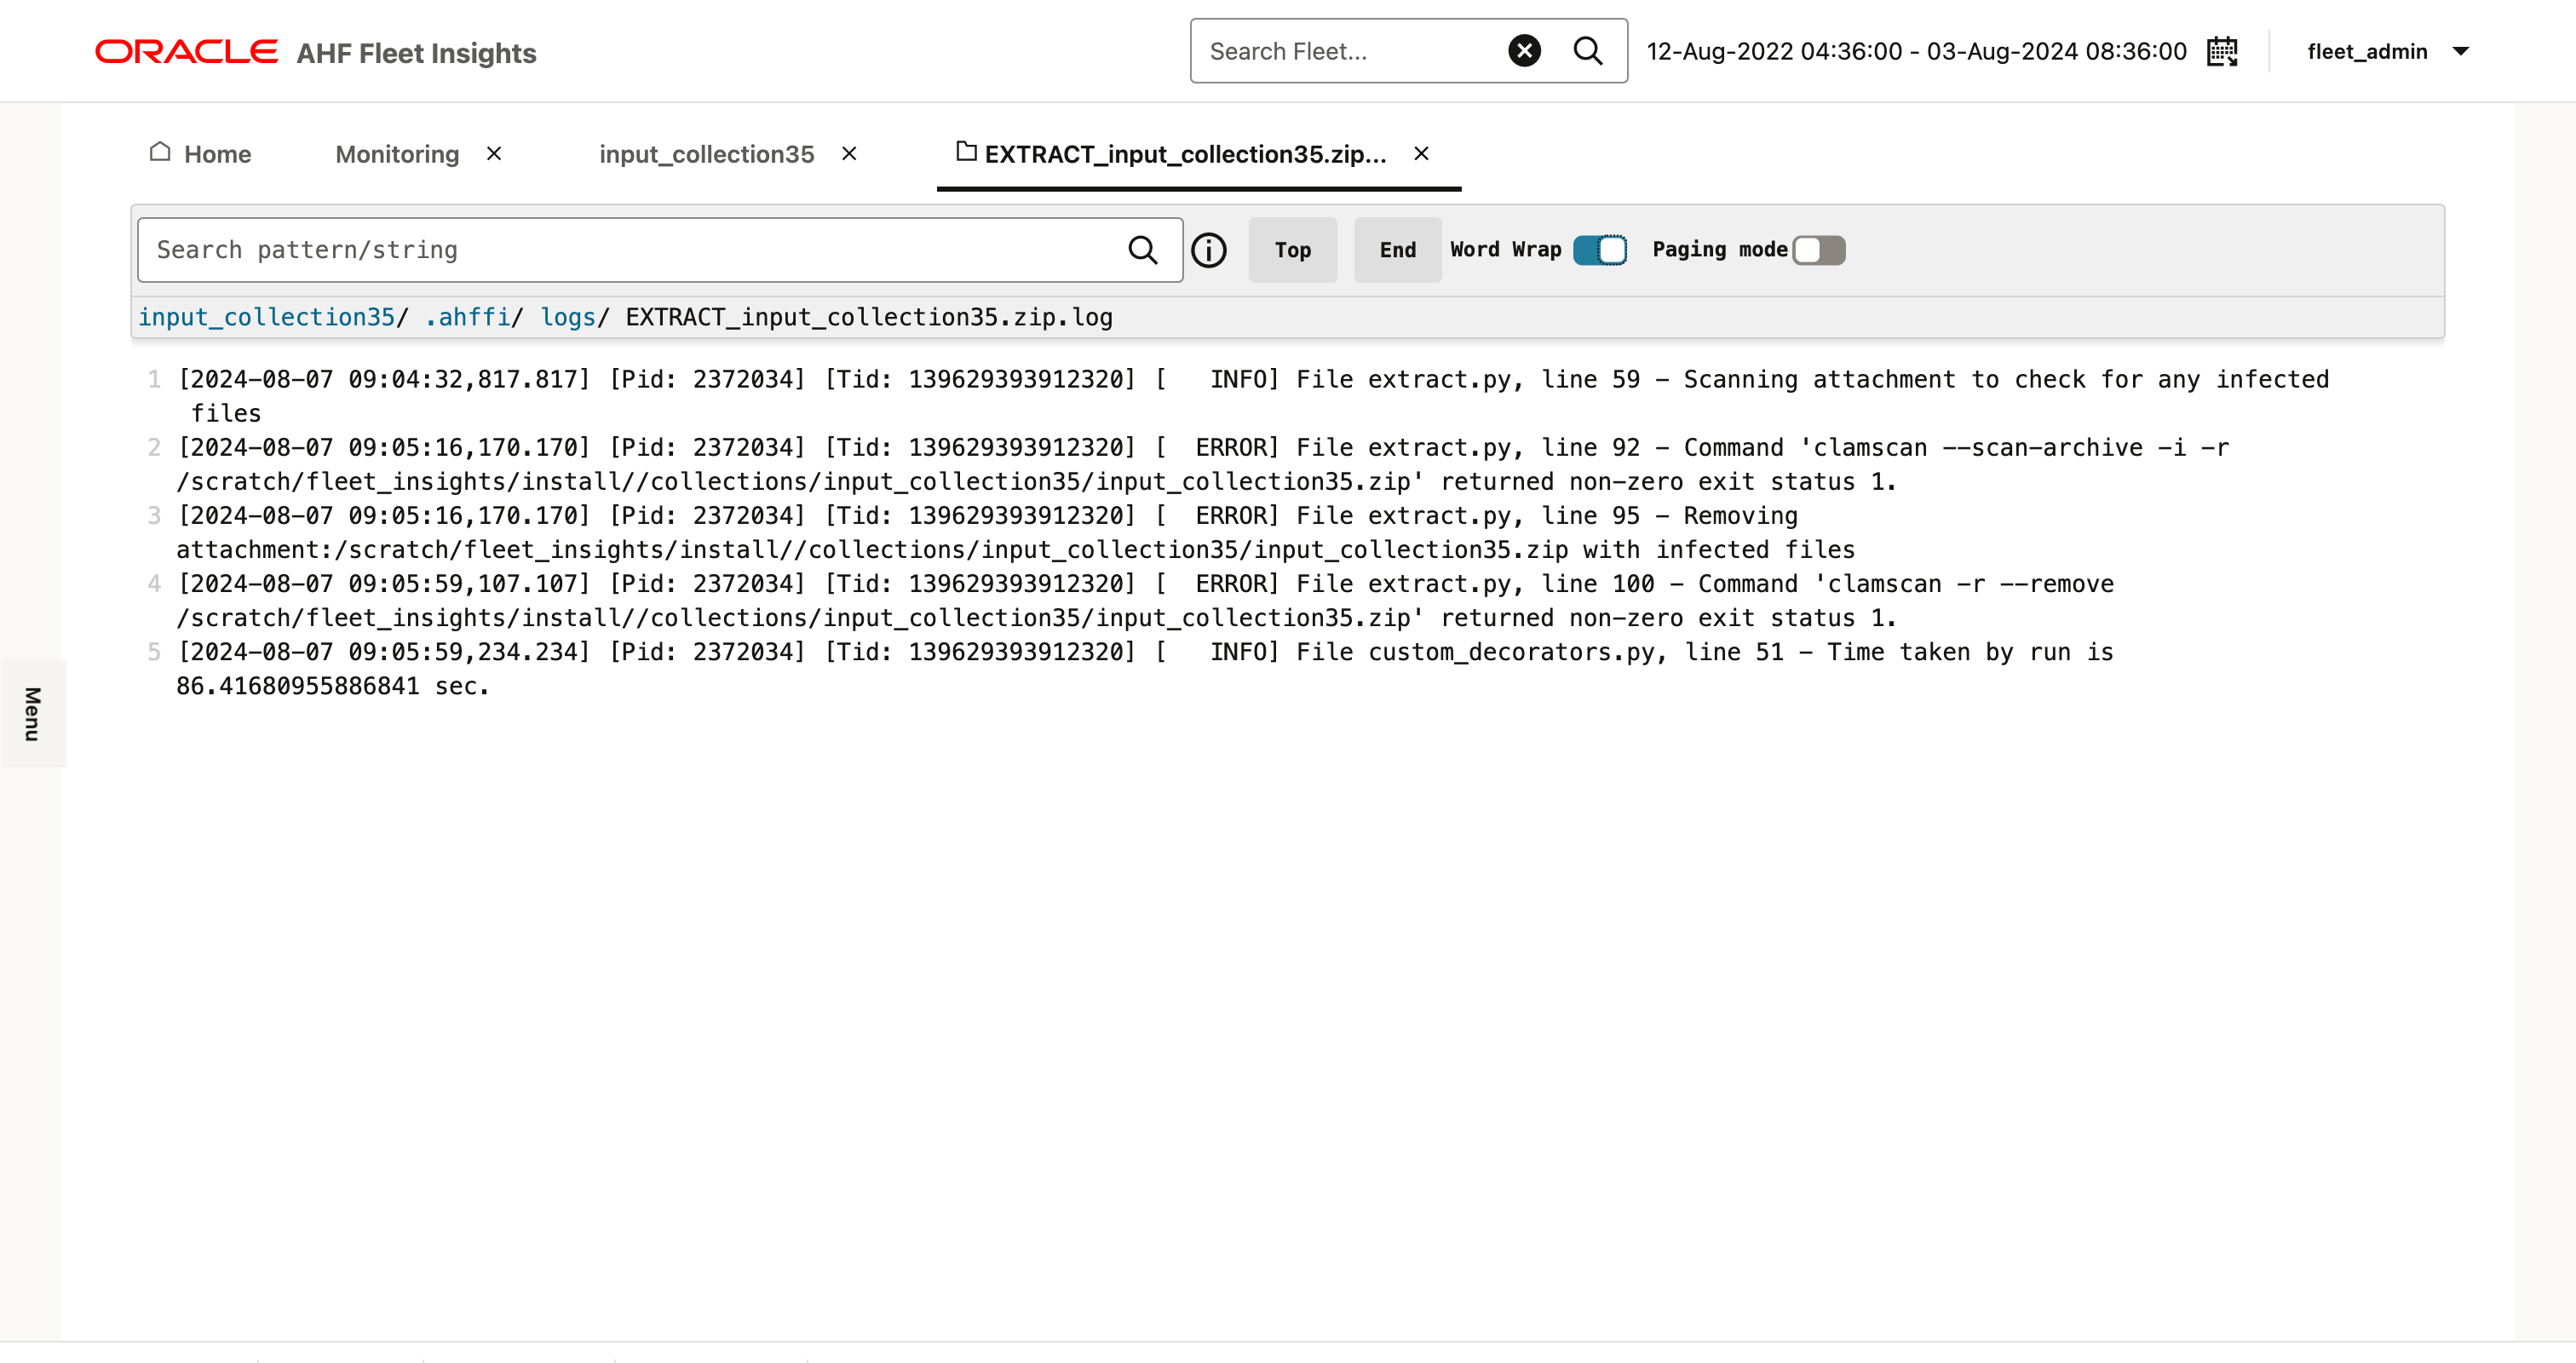Click into the Search pattern/string field

(600, 249)
